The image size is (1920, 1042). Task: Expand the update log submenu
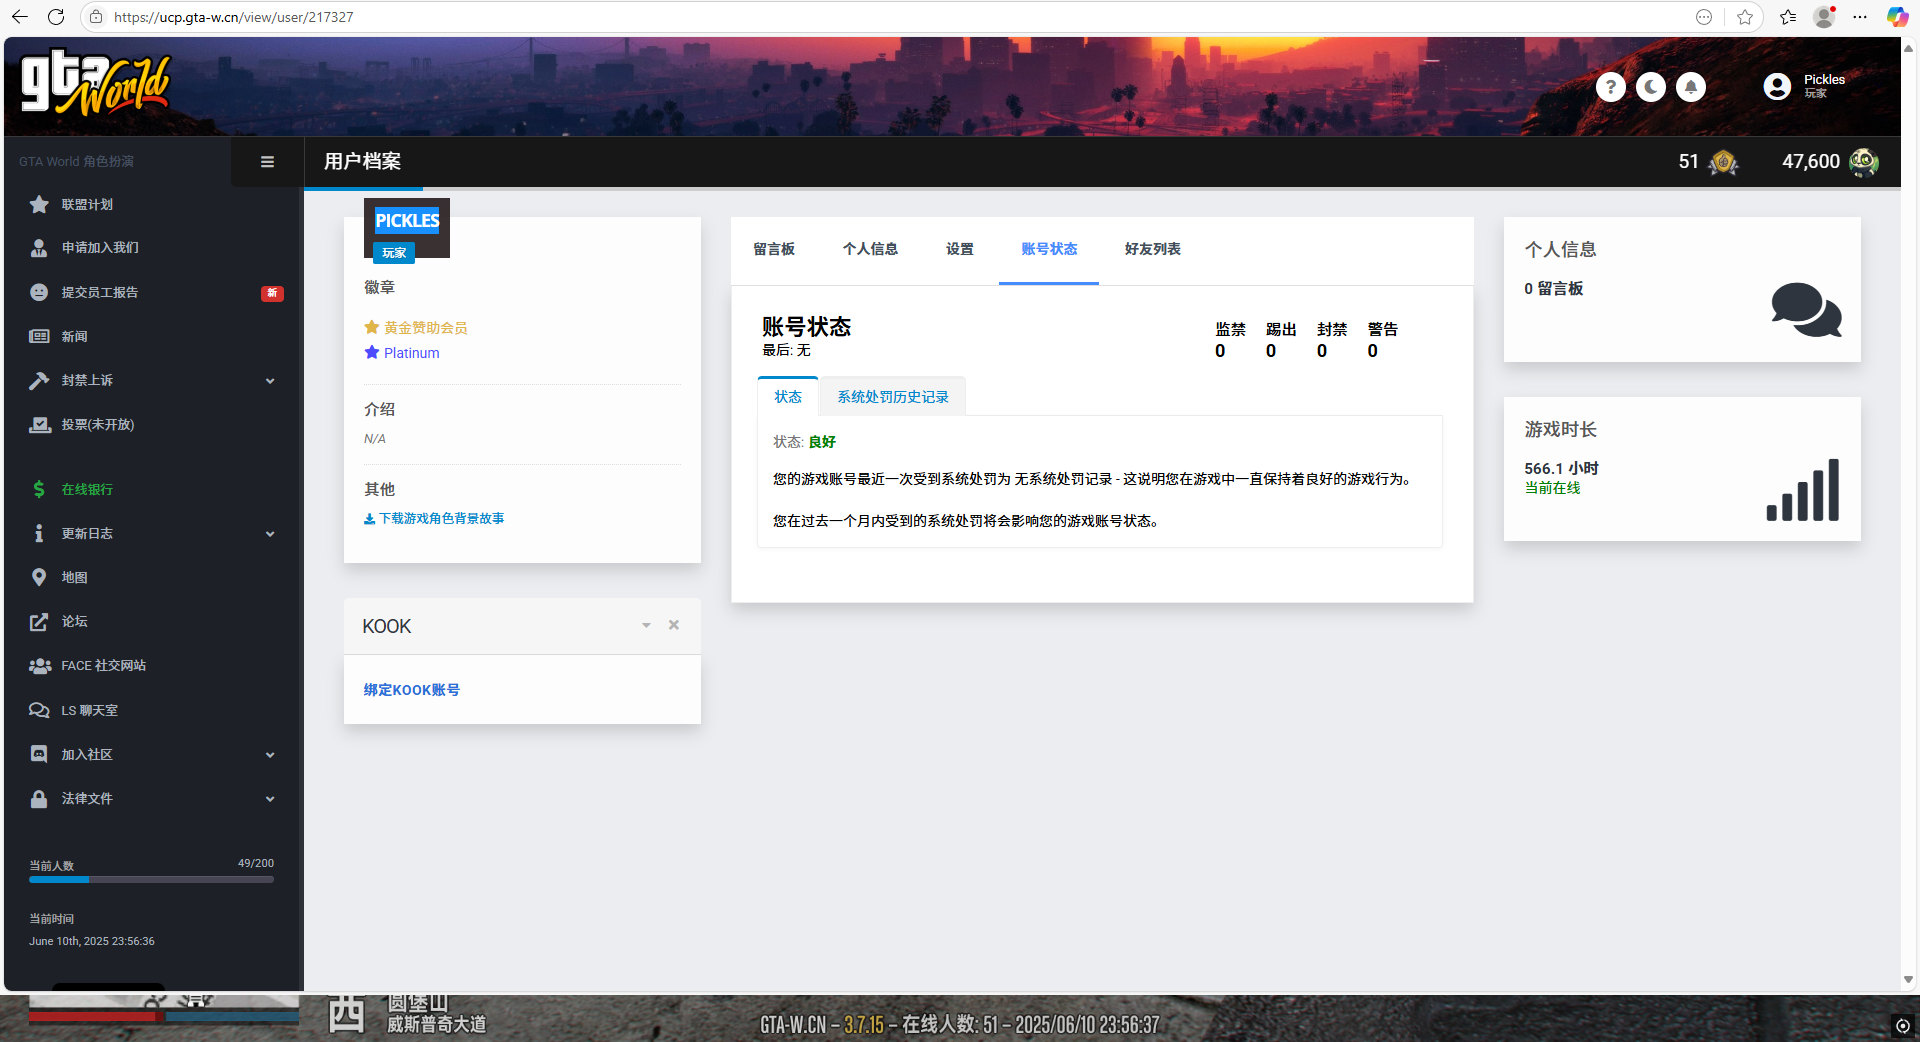[270, 534]
